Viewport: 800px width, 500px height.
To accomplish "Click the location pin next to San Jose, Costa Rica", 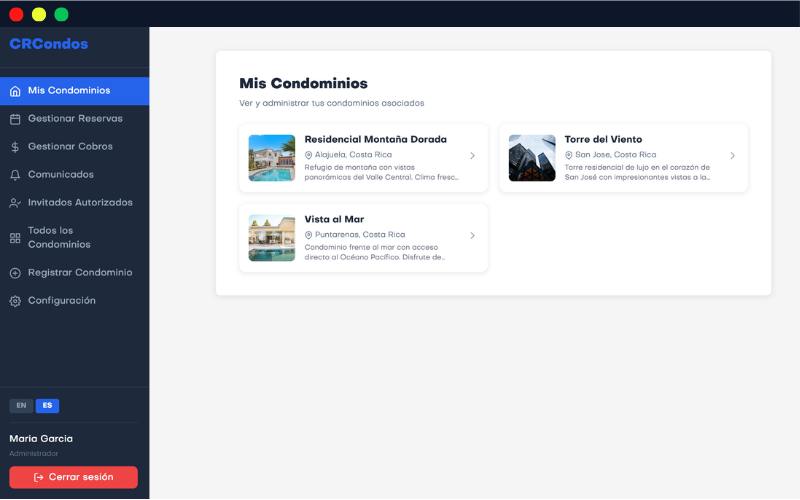I will point(568,155).
